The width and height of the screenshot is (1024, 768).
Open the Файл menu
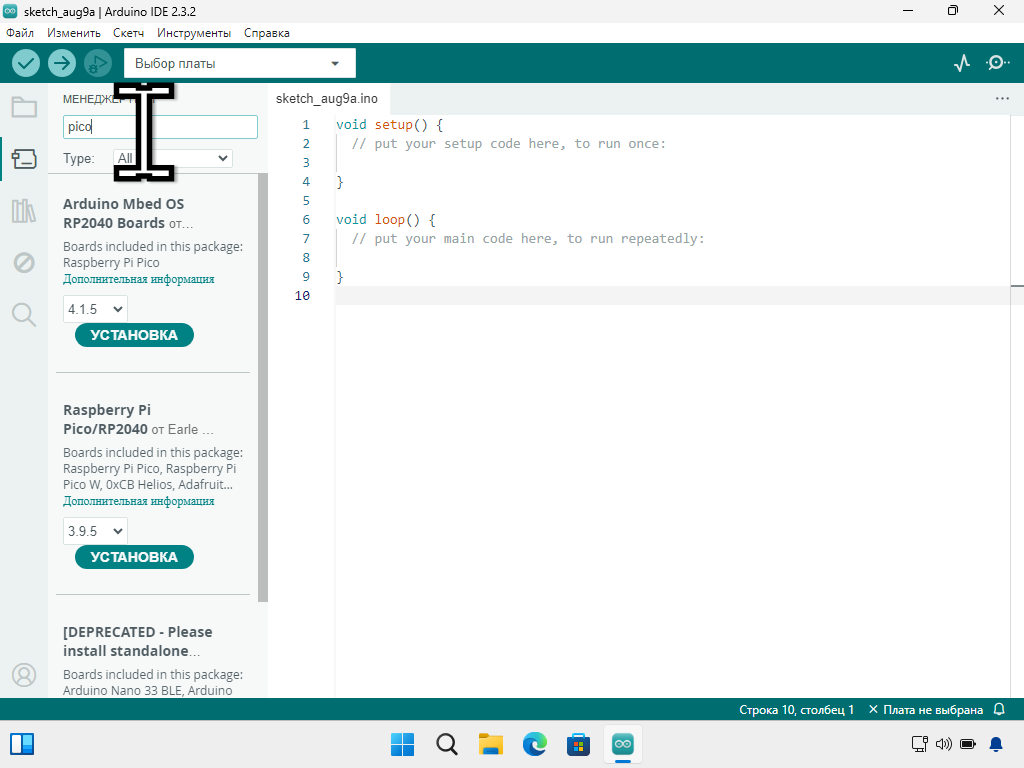click(x=20, y=33)
